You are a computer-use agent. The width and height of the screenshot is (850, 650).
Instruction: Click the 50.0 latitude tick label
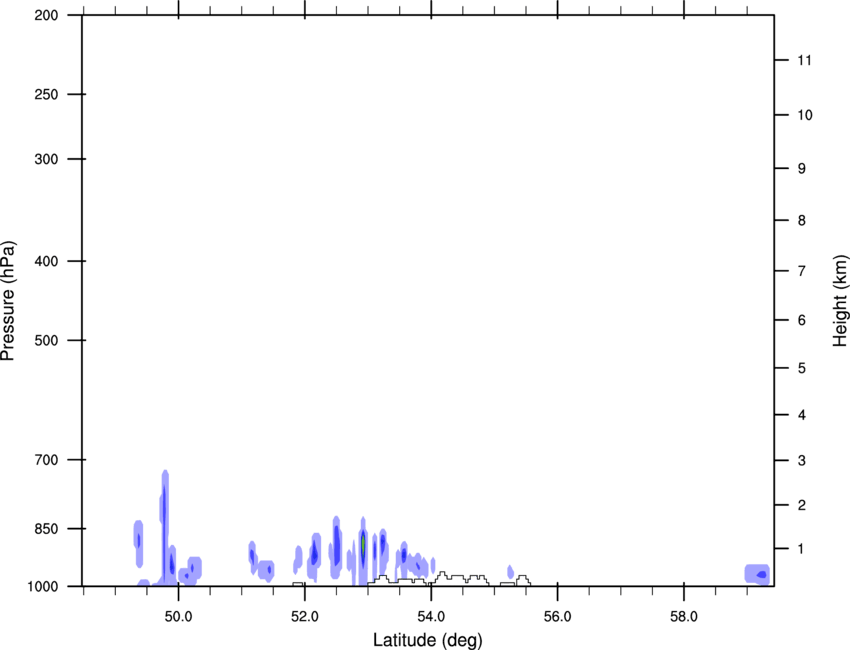point(178,617)
